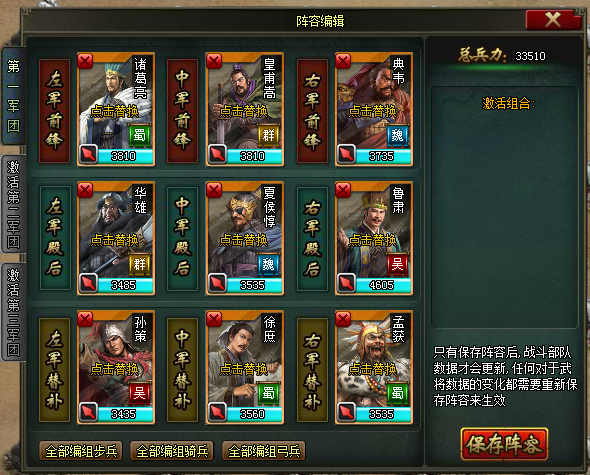Switch to 第一军团 tab
Screen dimensions: 590x475
coord(14,96)
